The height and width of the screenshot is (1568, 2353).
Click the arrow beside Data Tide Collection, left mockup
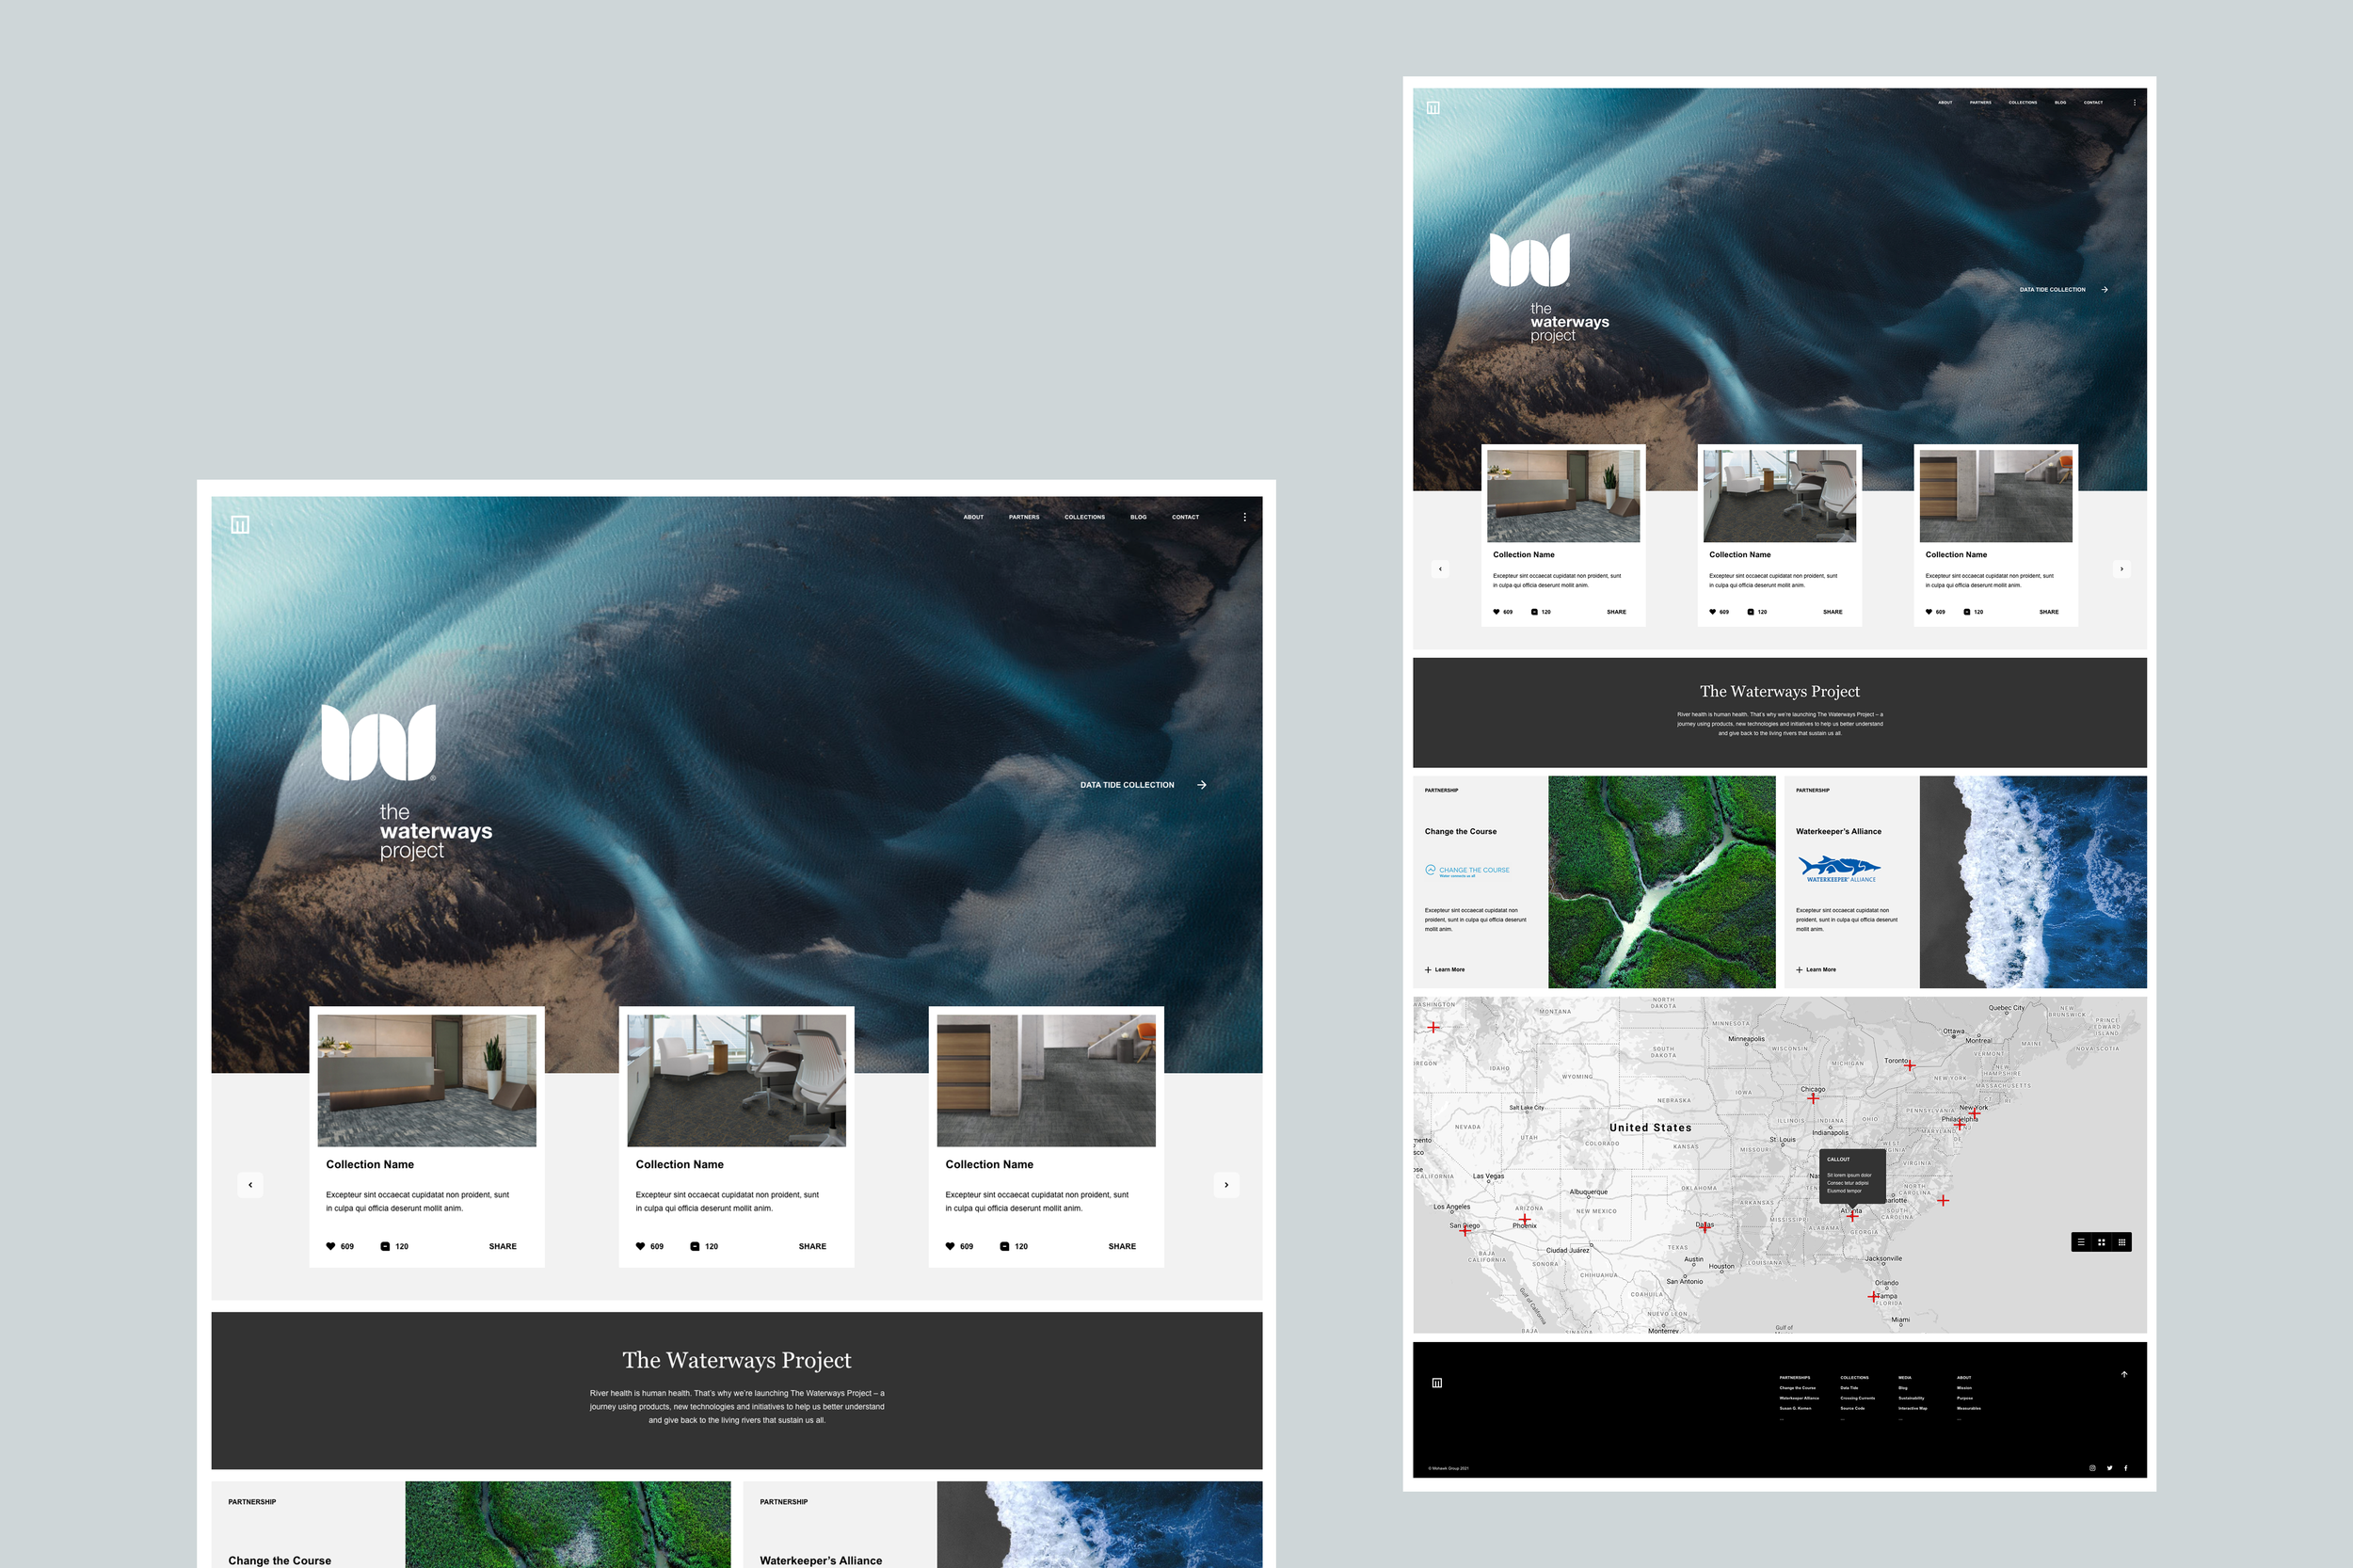pyautogui.click(x=1202, y=785)
